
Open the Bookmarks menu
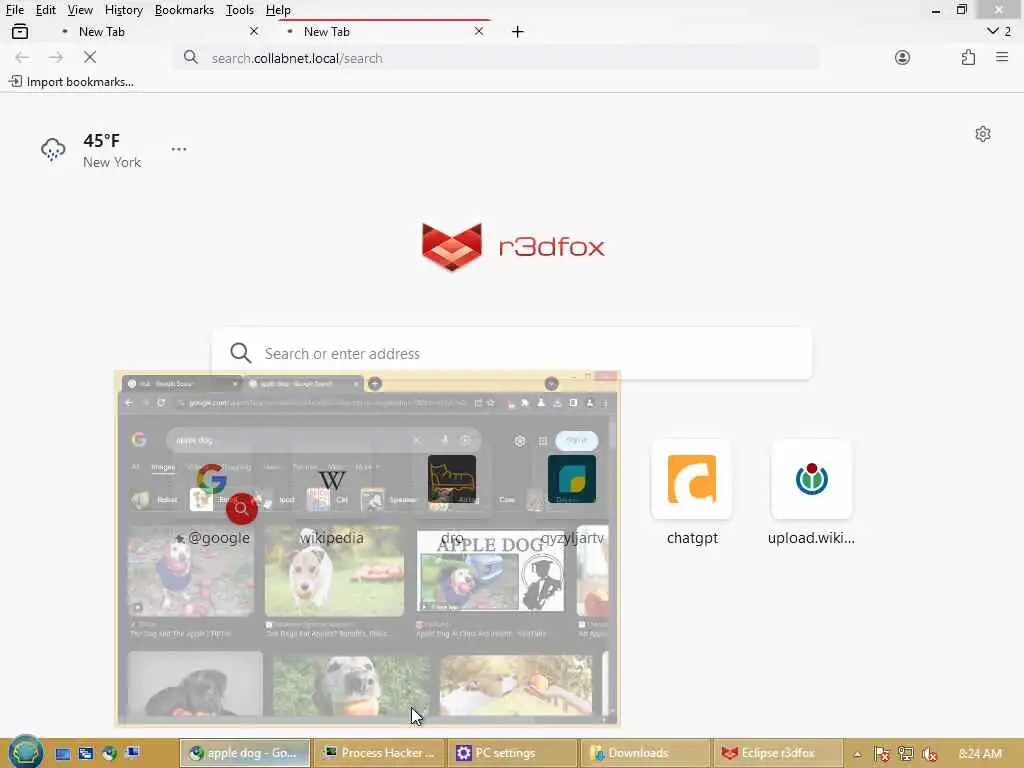point(184,10)
